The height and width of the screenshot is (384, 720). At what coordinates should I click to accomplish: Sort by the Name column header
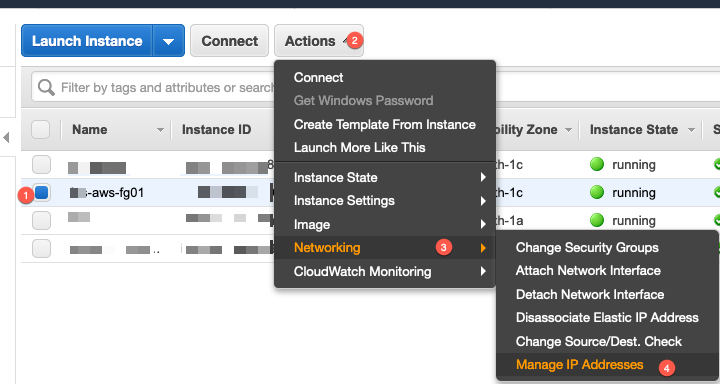pos(90,130)
